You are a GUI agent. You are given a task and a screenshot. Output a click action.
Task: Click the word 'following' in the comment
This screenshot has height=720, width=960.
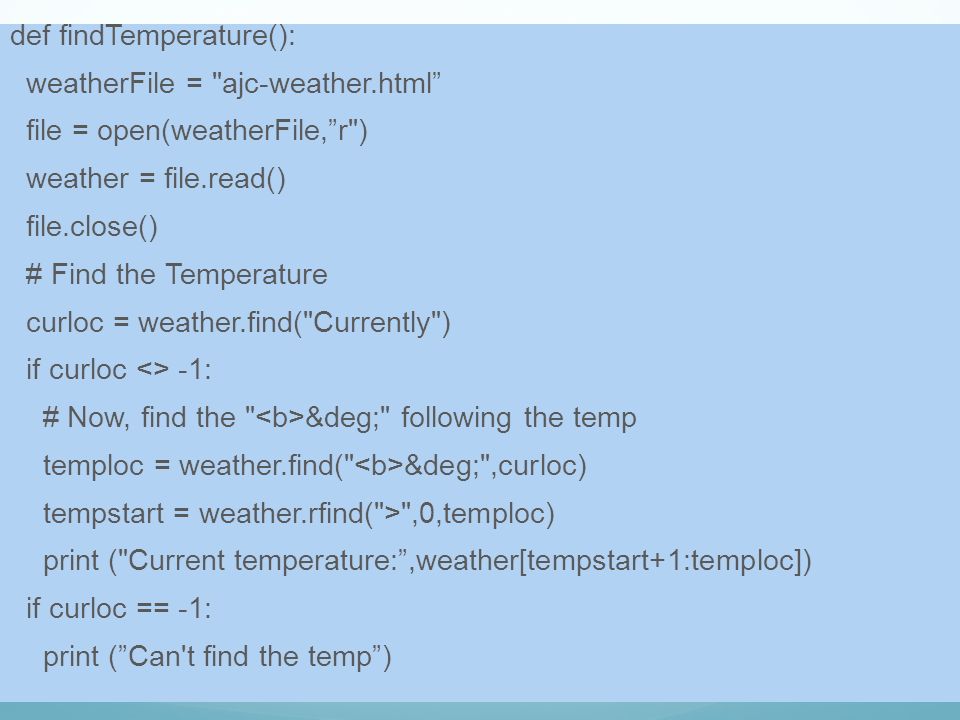coord(456,418)
